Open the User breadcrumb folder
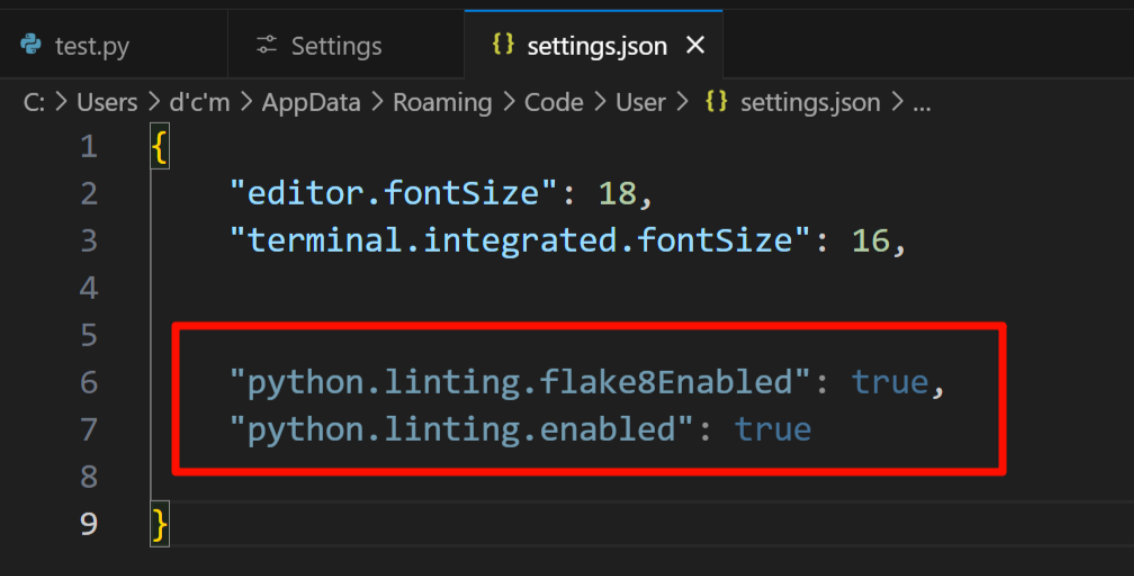The height and width of the screenshot is (576, 1134). (x=640, y=102)
